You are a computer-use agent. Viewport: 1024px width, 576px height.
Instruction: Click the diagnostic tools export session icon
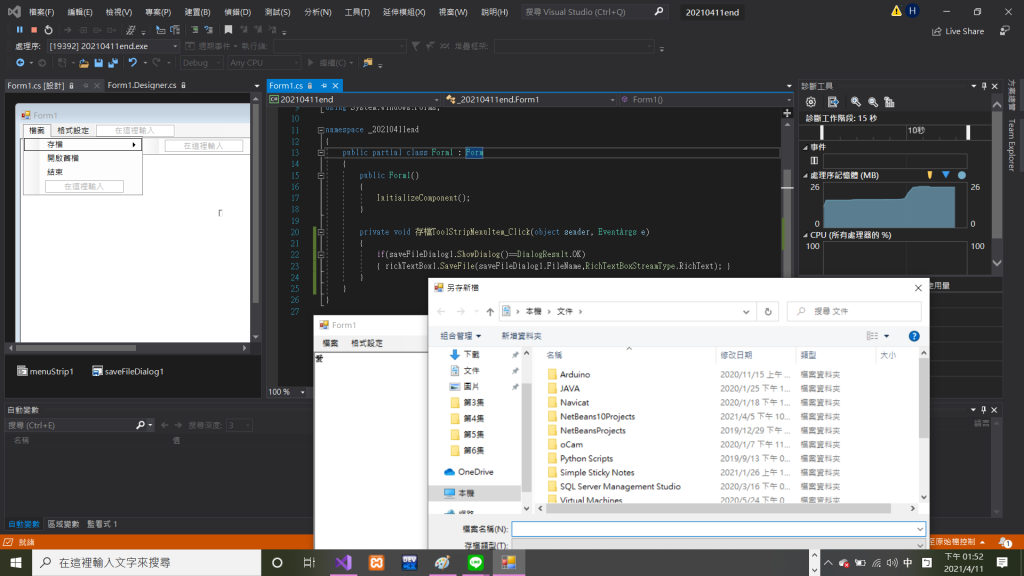tap(833, 102)
